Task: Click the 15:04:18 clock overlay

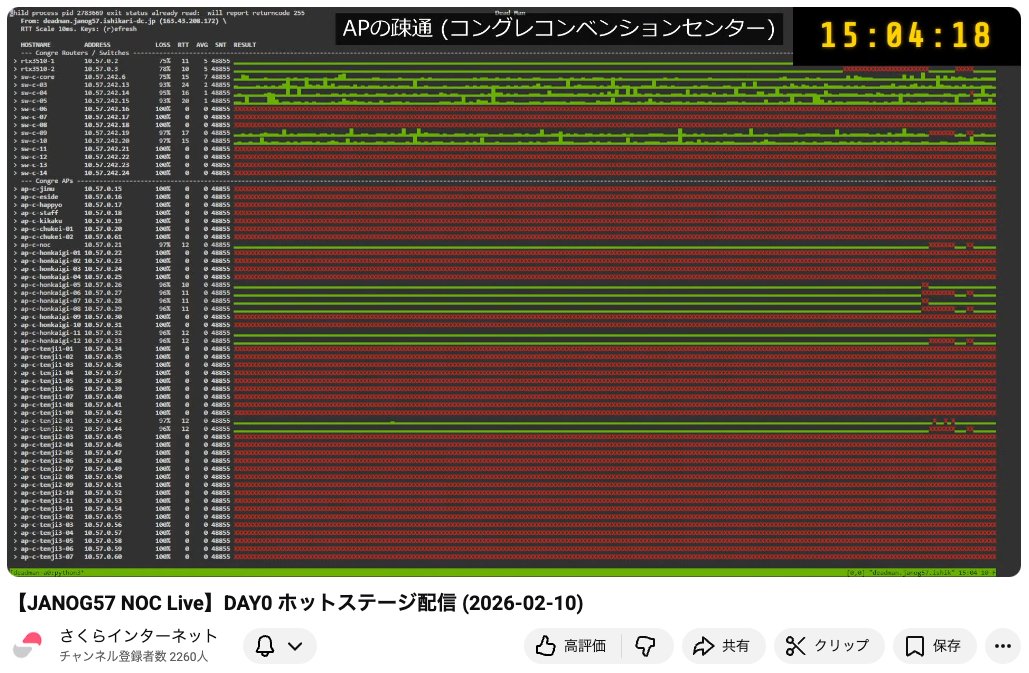Action: [905, 35]
